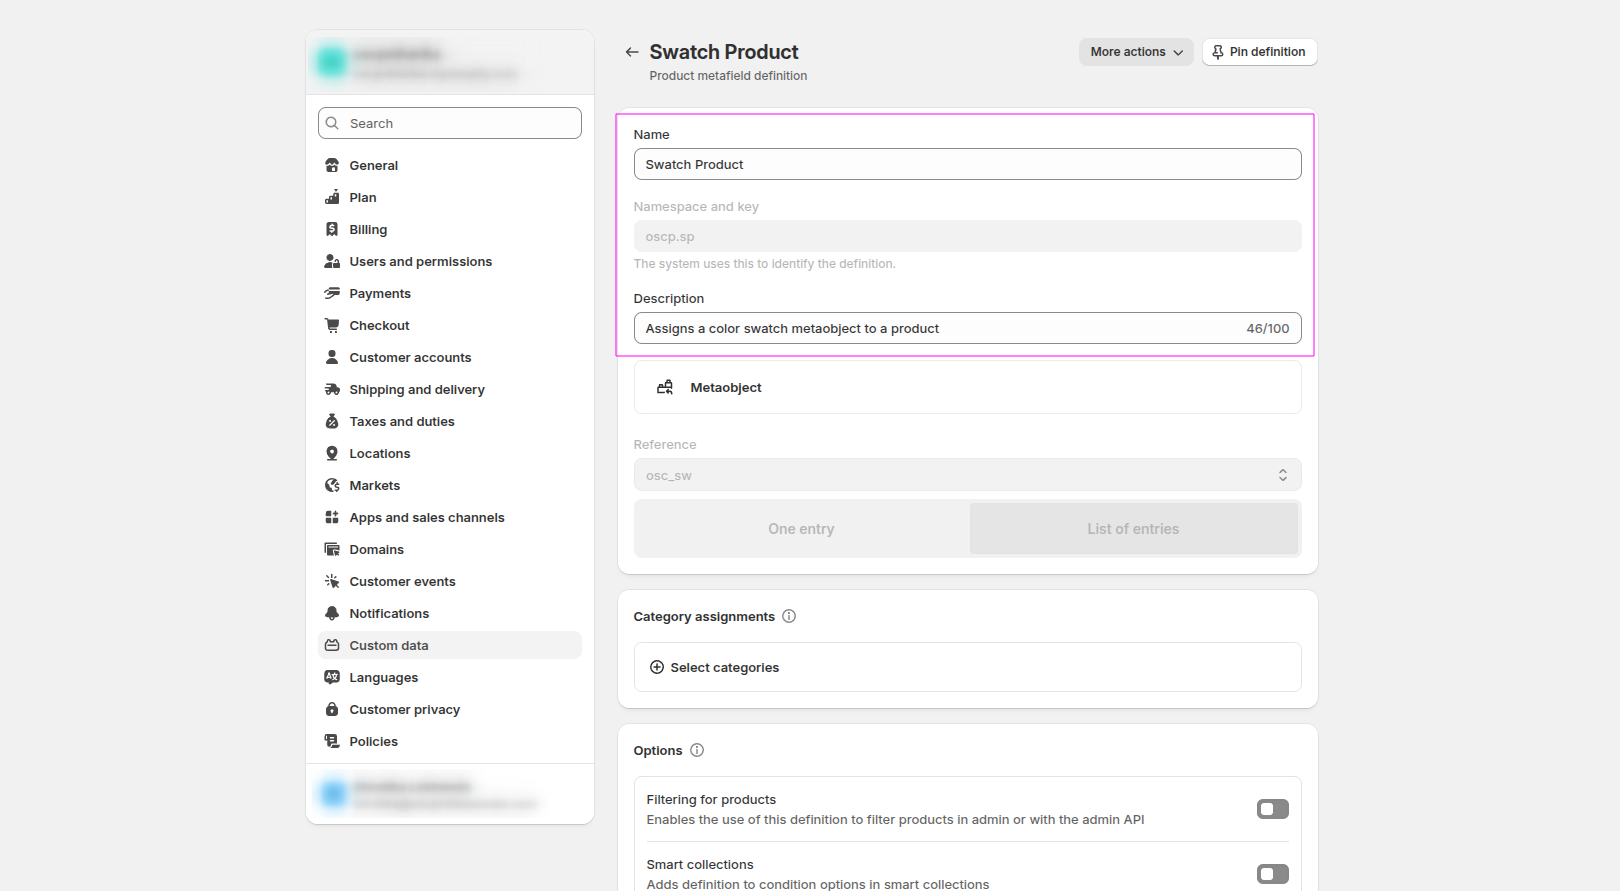Viewport: 1620px width, 891px height.
Task: Select the List of entries option
Action: tap(1133, 529)
